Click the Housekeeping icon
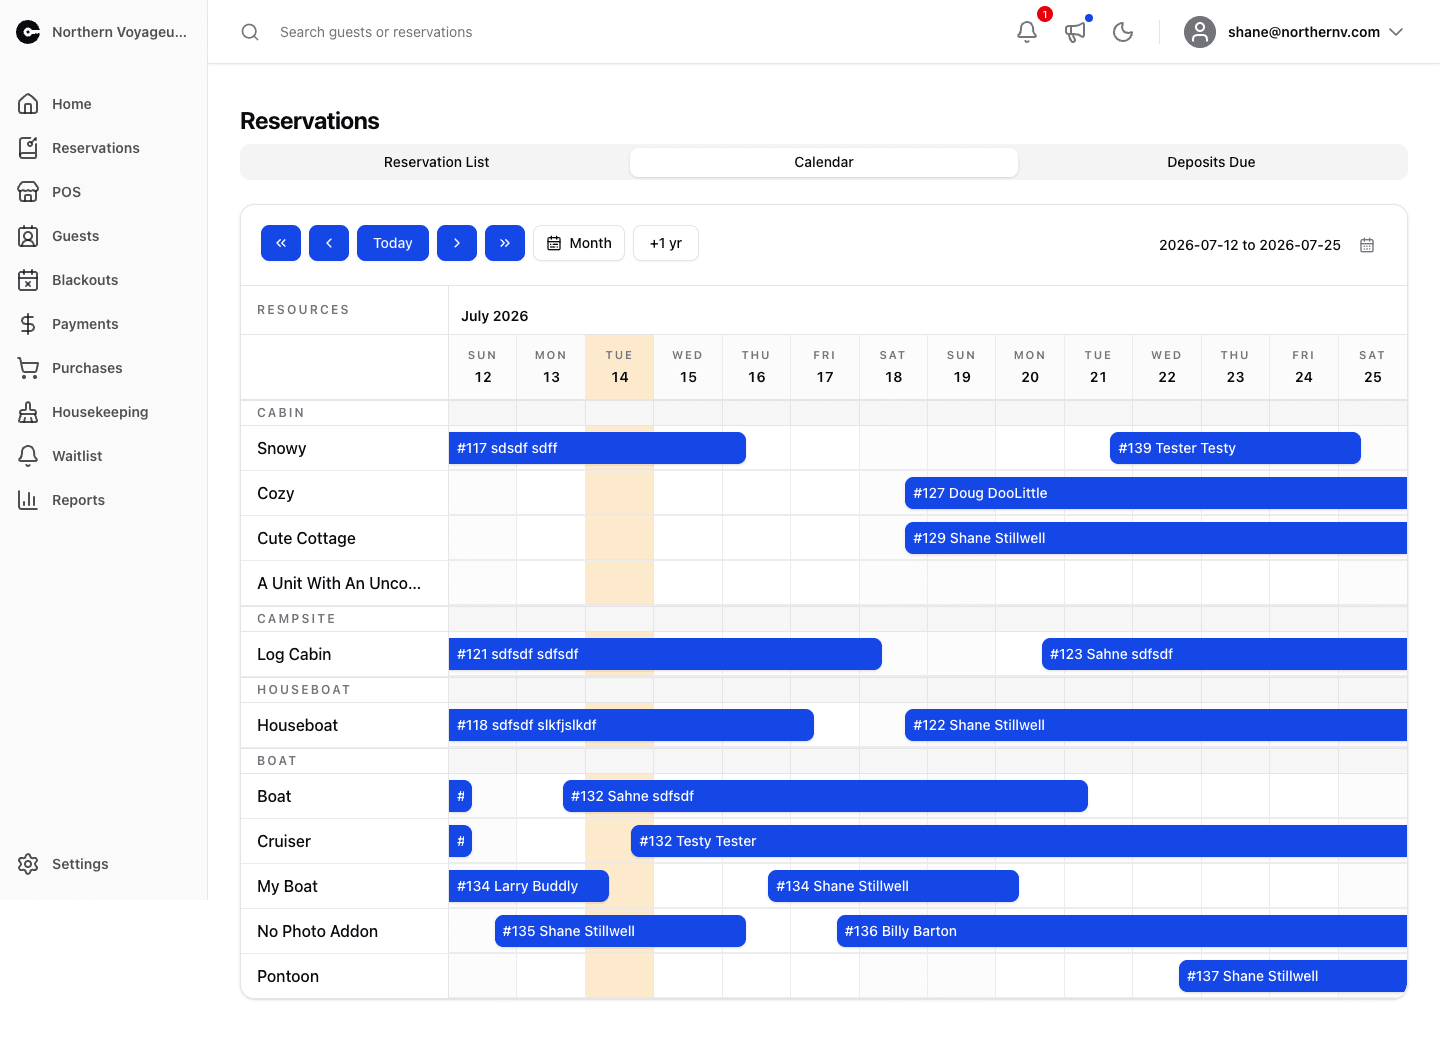 point(28,412)
